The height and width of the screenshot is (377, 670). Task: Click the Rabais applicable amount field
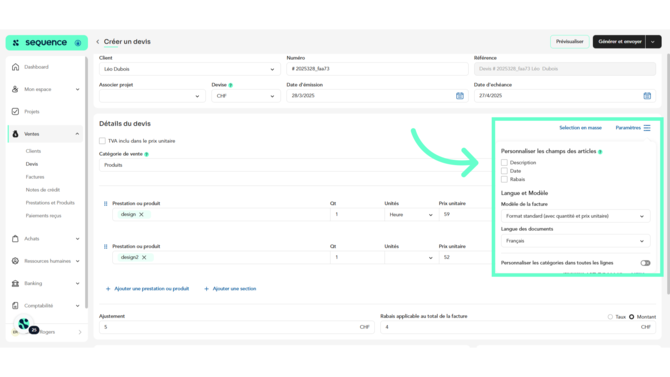(518, 327)
